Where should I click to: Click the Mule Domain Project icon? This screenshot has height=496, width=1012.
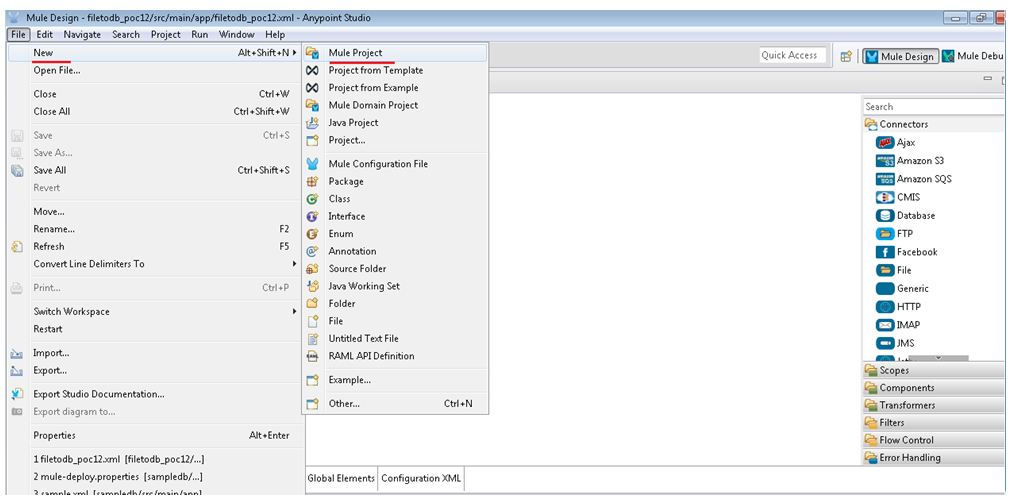tap(312, 105)
